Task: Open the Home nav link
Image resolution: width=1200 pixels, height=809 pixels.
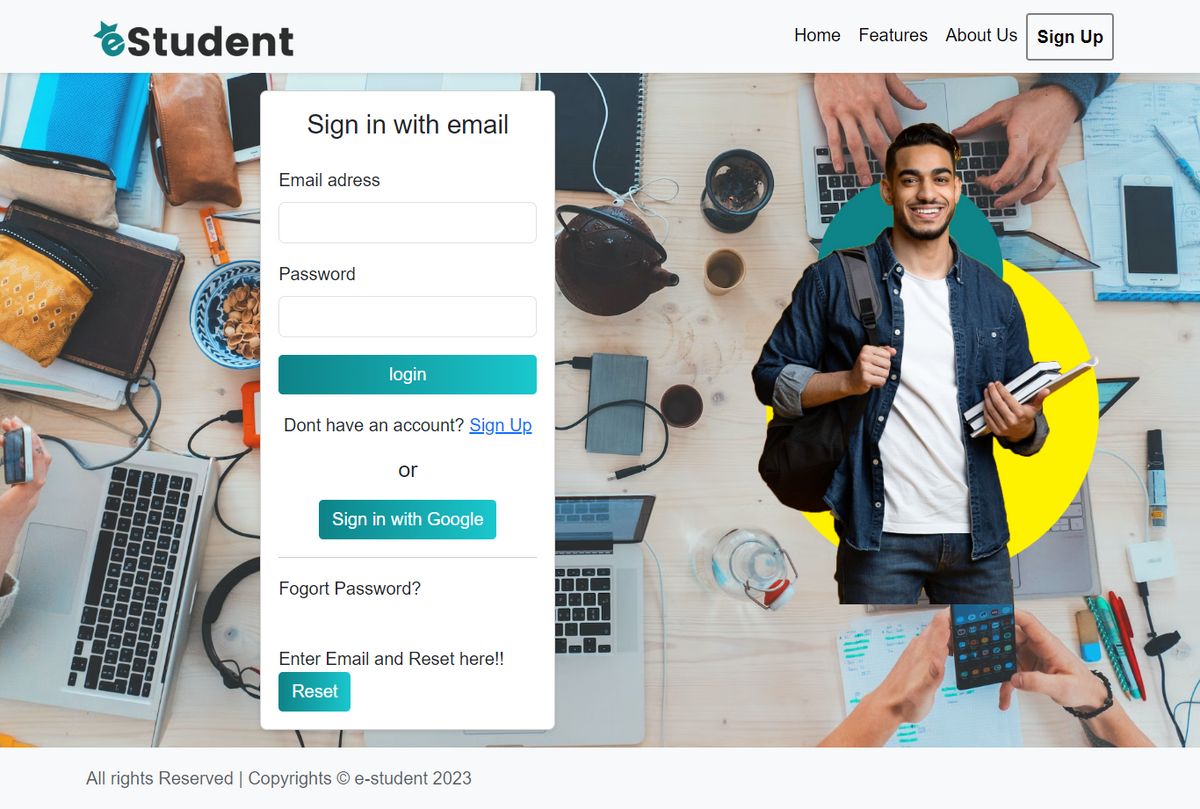Action: tap(817, 35)
